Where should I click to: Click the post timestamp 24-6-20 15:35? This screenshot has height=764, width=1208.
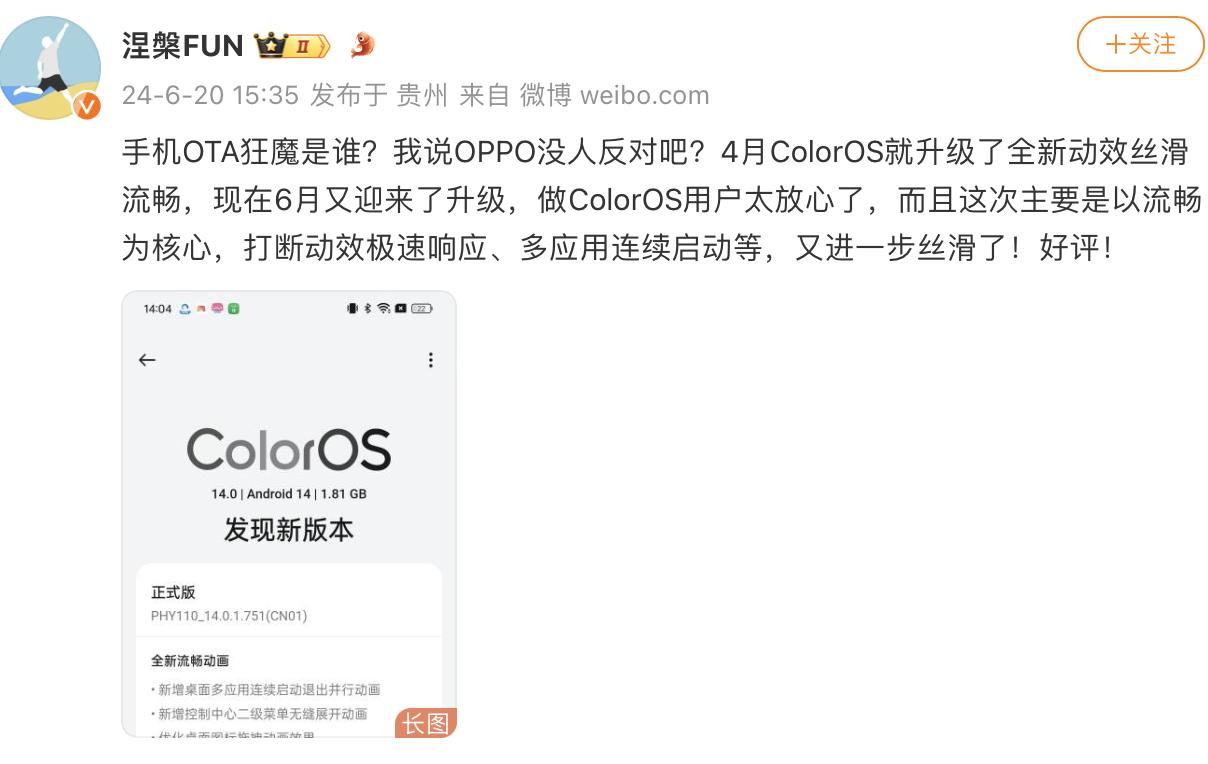(x=211, y=95)
